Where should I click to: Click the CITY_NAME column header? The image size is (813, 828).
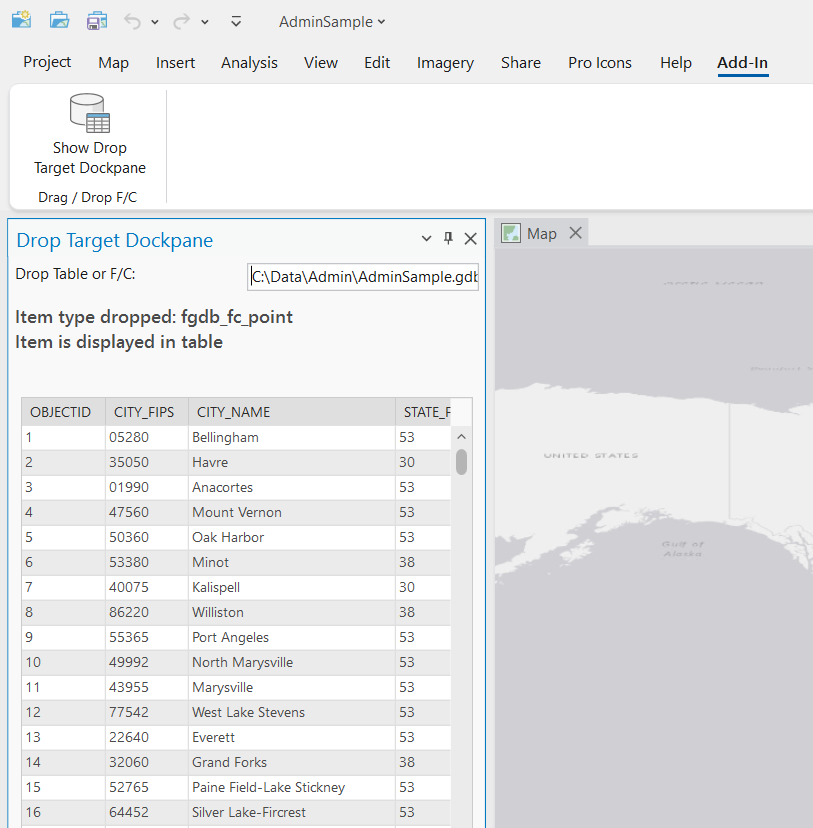point(292,412)
